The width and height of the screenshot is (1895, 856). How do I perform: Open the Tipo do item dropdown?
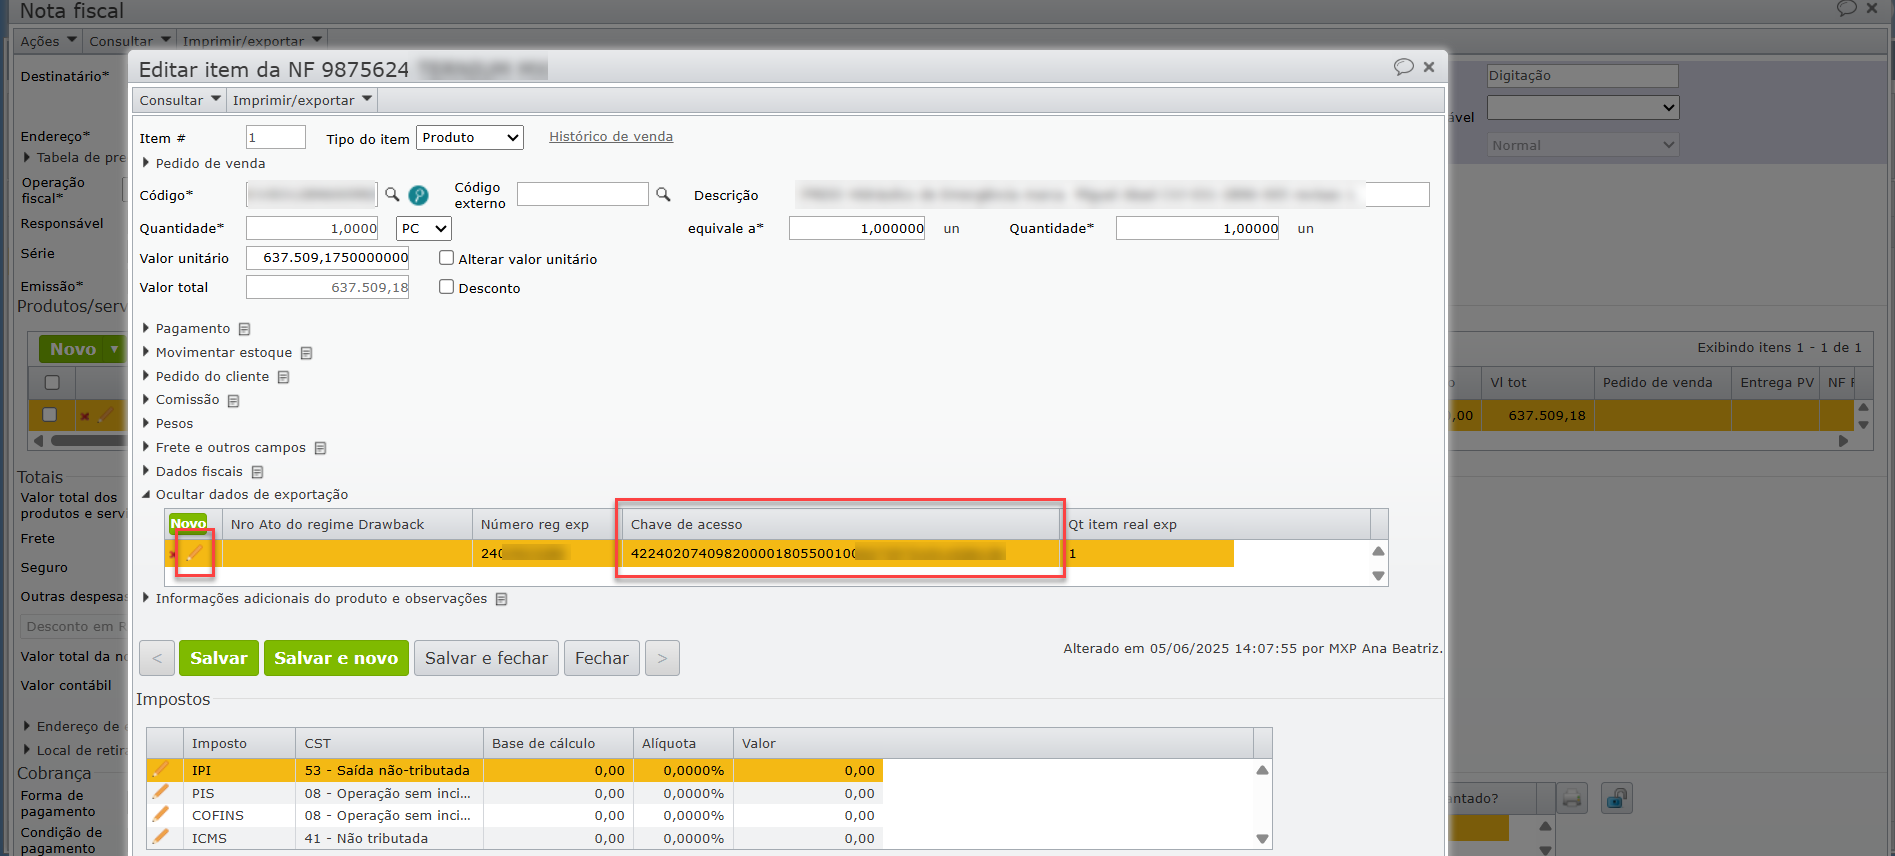[470, 137]
